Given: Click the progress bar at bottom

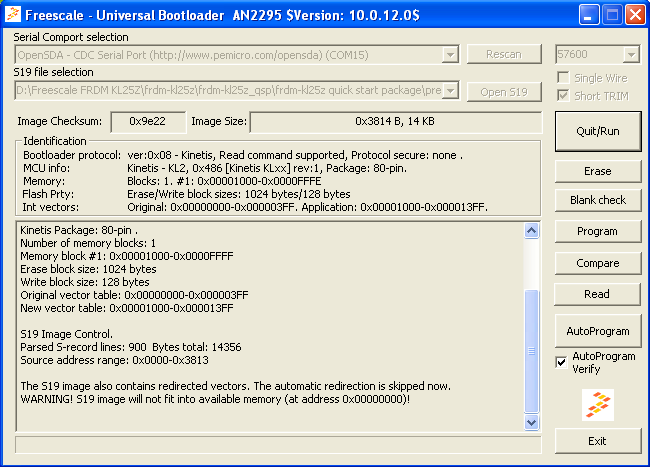Looking at the screenshot, I should [x=278, y=445].
